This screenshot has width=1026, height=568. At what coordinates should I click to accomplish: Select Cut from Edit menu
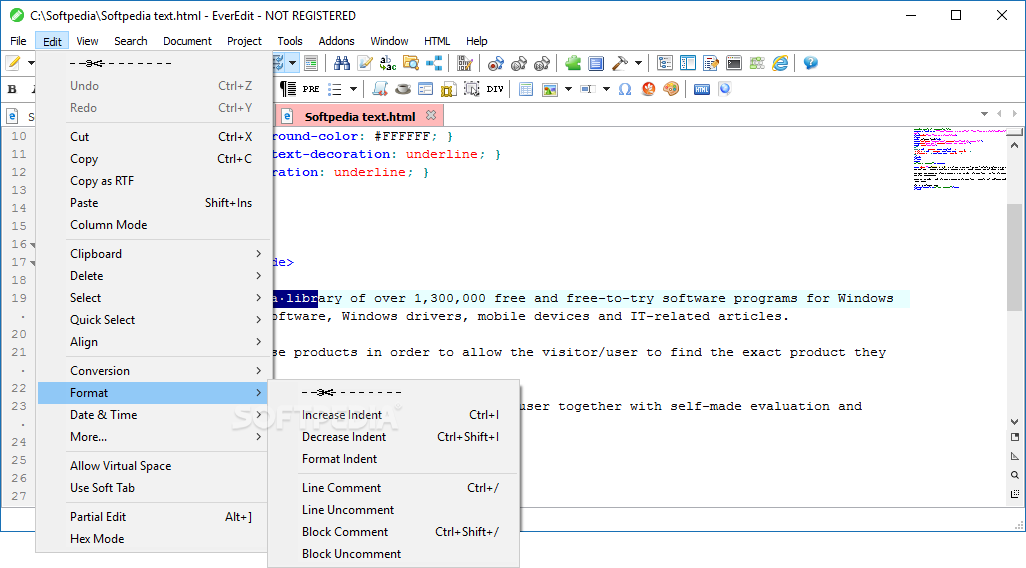(154, 136)
